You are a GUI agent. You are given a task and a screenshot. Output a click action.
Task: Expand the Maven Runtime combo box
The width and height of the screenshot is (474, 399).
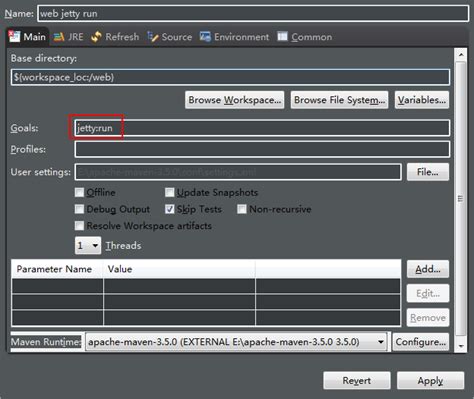click(236, 342)
